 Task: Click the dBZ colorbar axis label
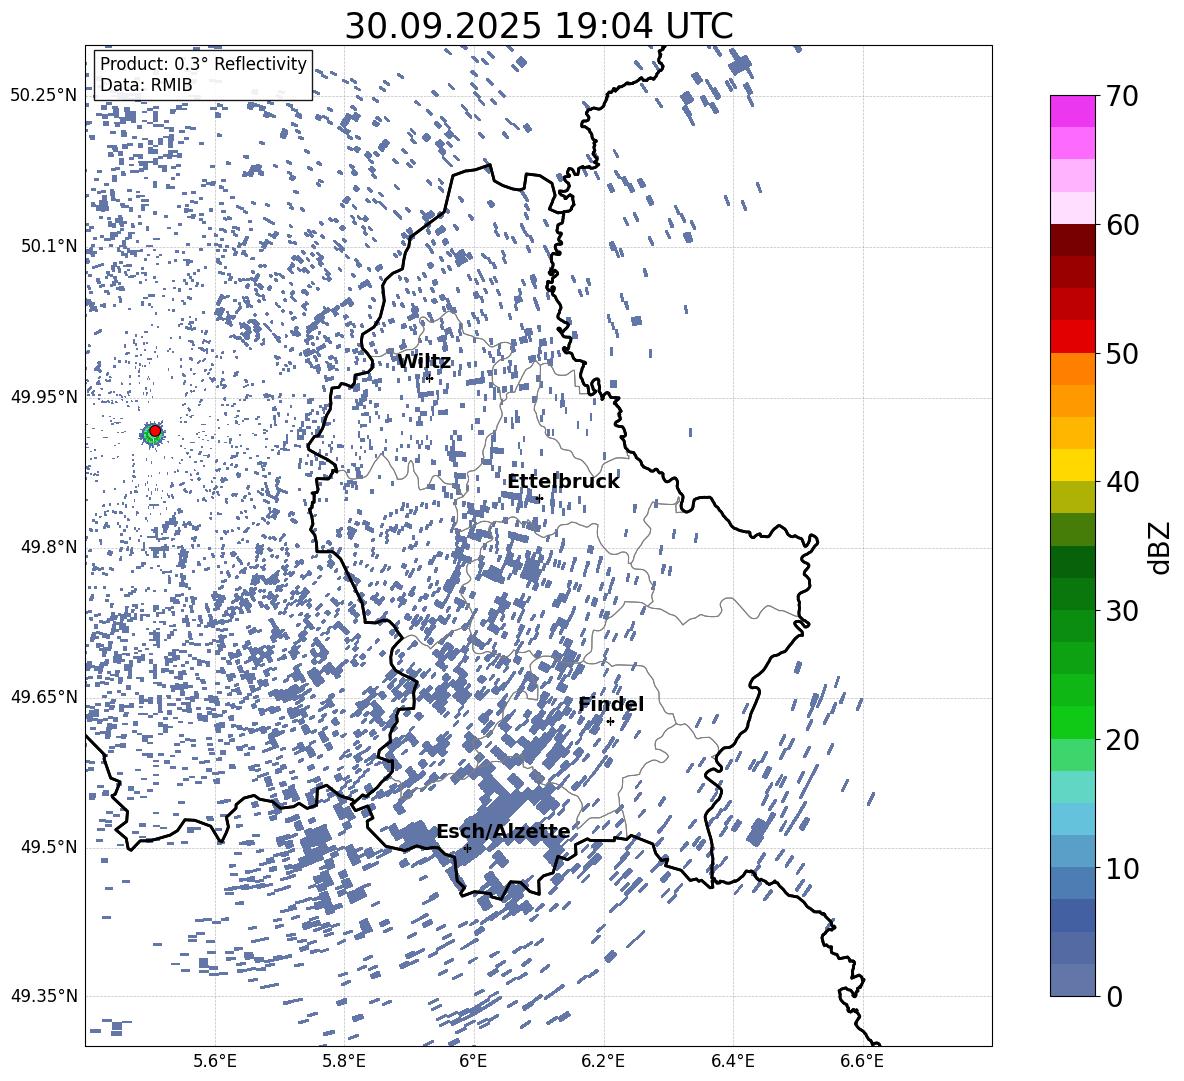pos(1158,547)
